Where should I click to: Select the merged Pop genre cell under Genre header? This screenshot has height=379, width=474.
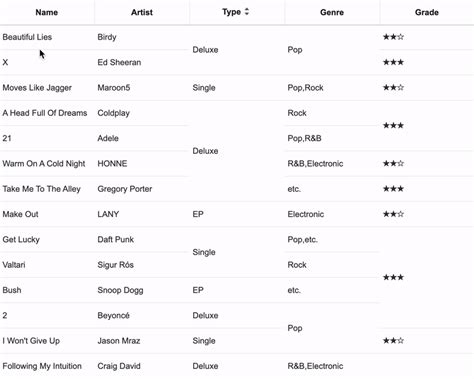tap(332, 50)
